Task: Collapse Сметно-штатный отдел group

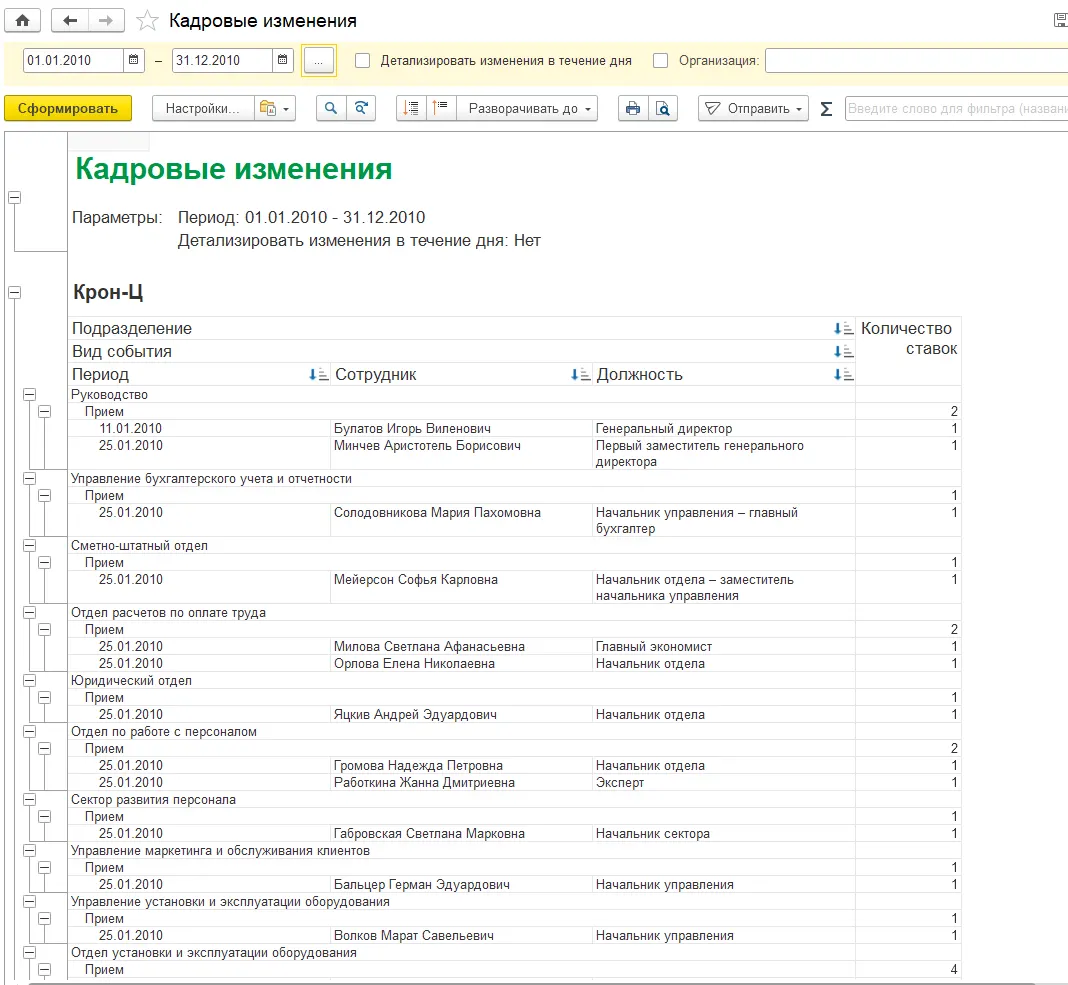Action: tap(29, 546)
